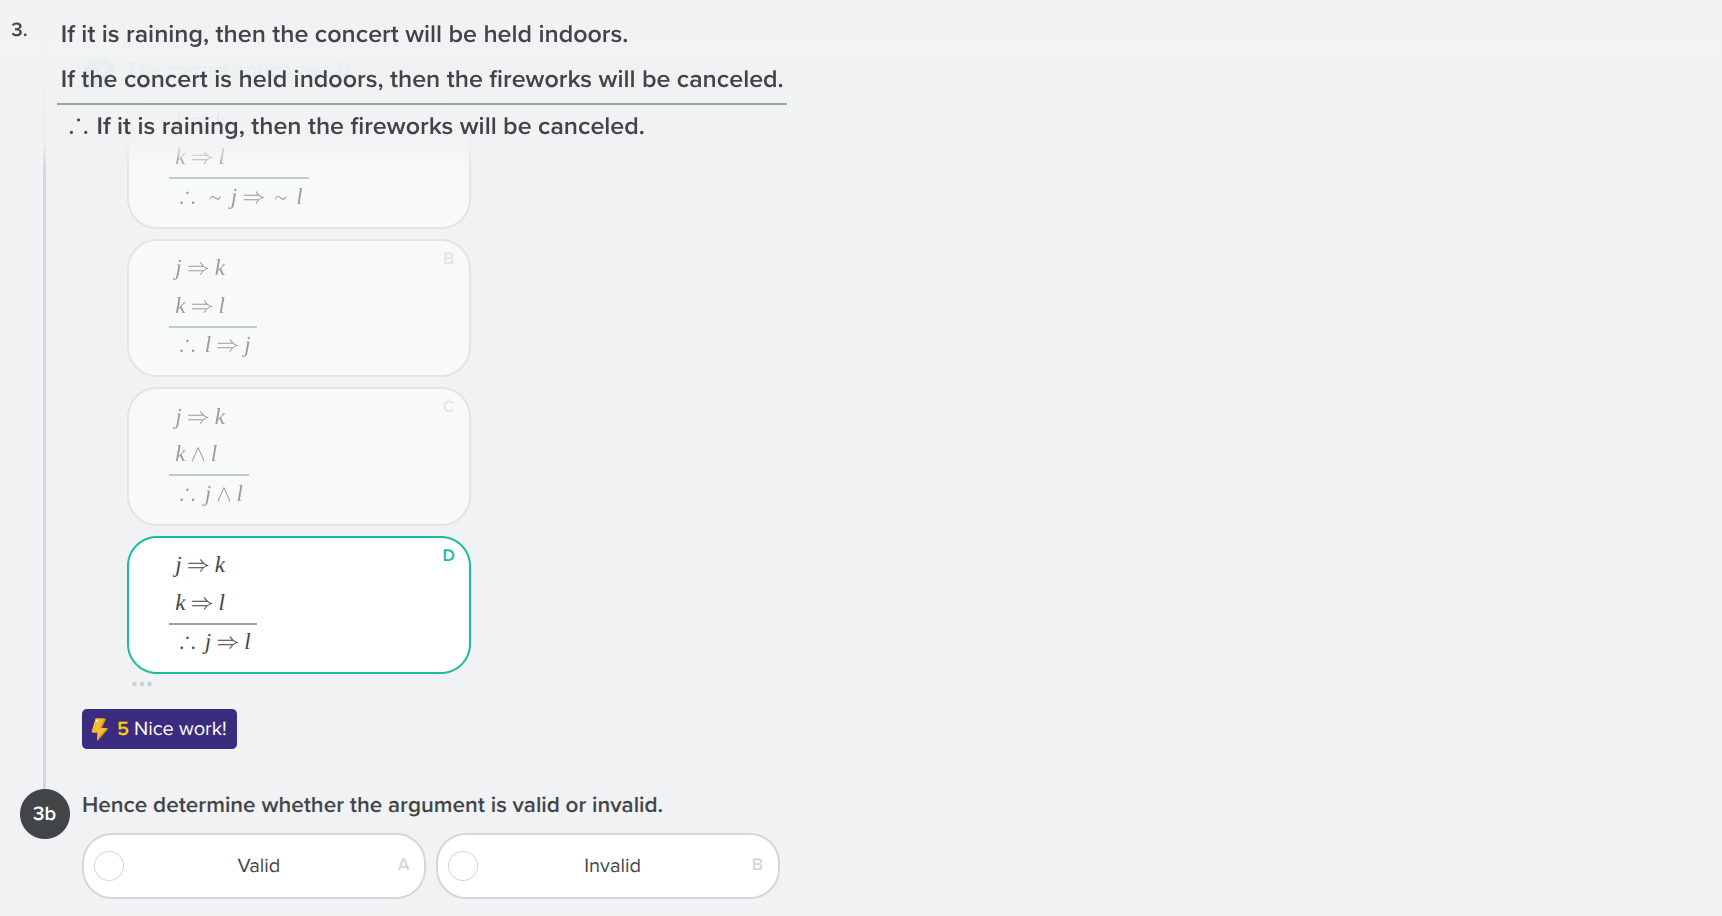Click the faded B letter on the l⇒j card
Screen dimensions: 1722x916
tap(449, 258)
